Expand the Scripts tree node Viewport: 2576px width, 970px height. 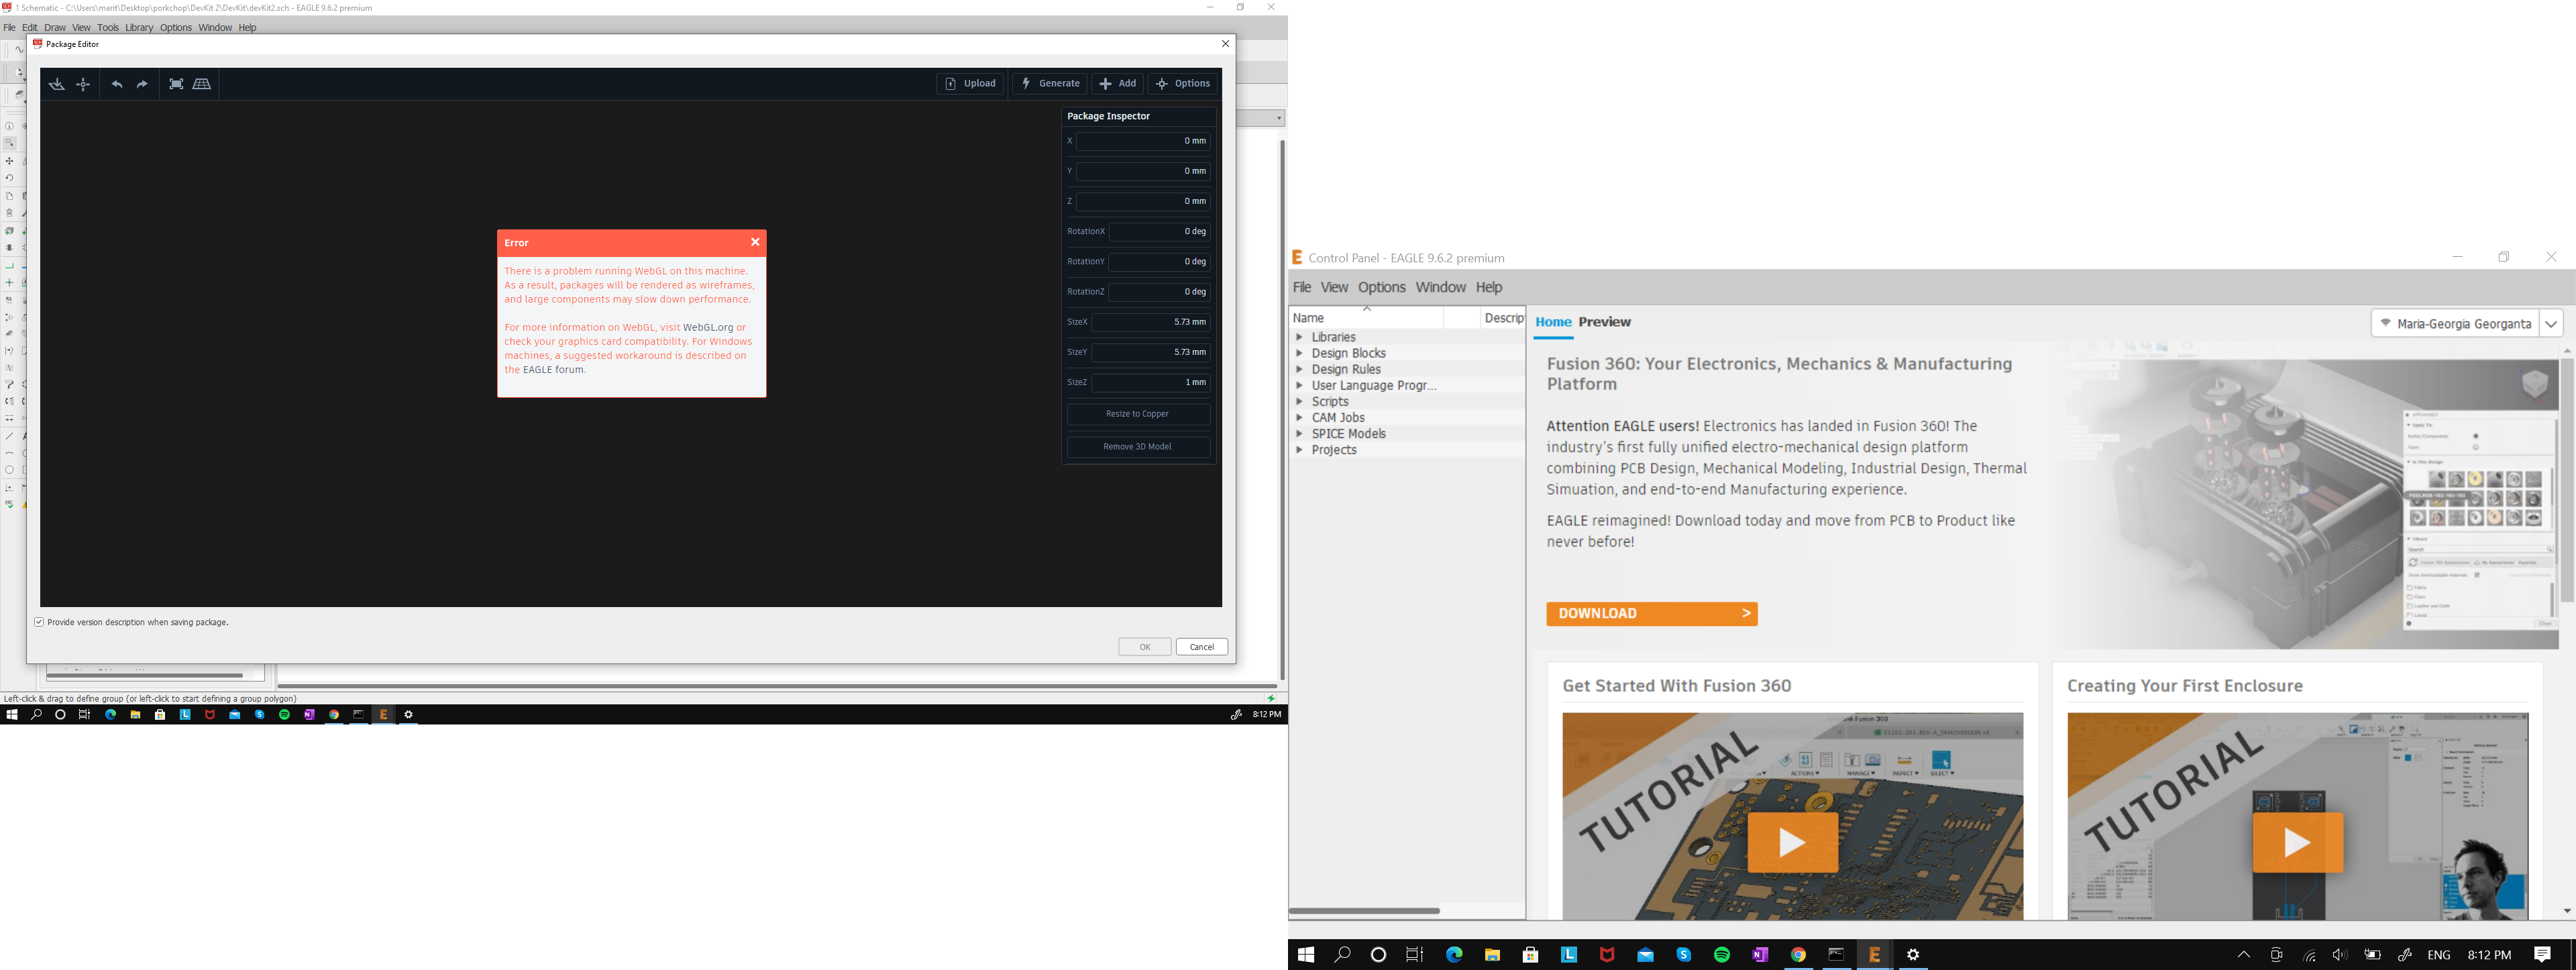click(x=1299, y=401)
